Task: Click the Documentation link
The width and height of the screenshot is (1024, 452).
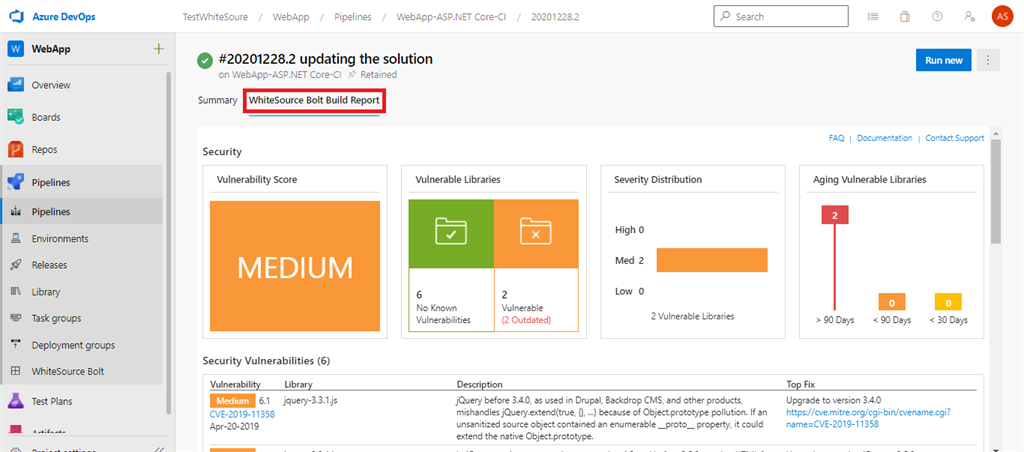Action: coord(884,138)
